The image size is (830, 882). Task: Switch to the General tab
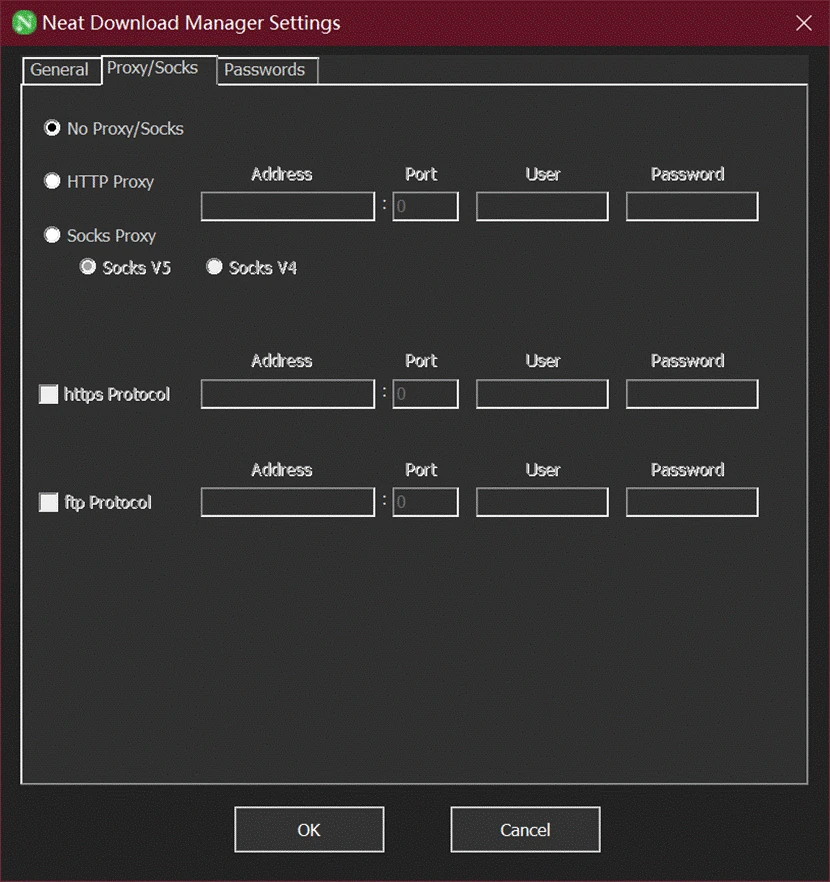coord(61,70)
